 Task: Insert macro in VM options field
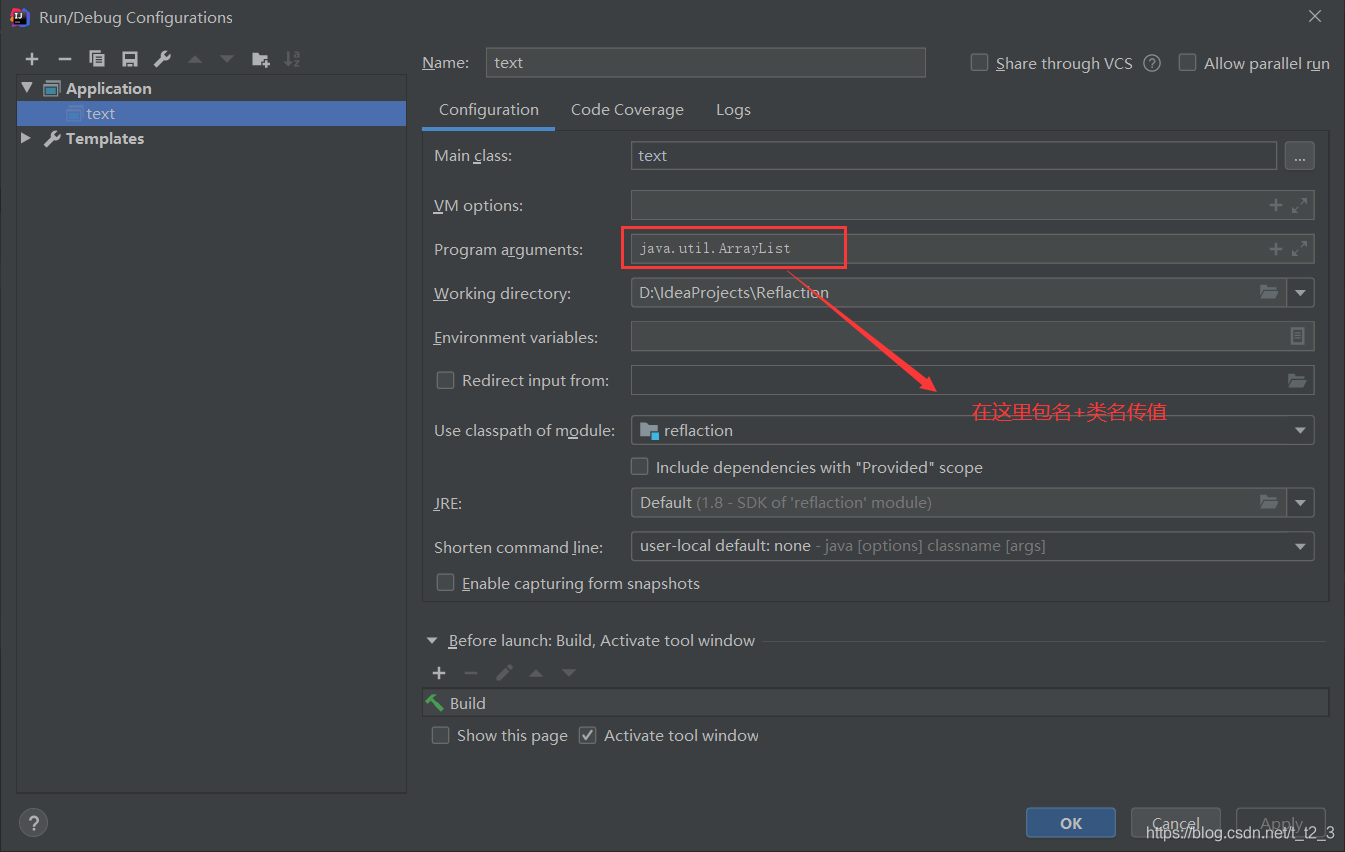pyautogui.click(x=1276, y=205)
